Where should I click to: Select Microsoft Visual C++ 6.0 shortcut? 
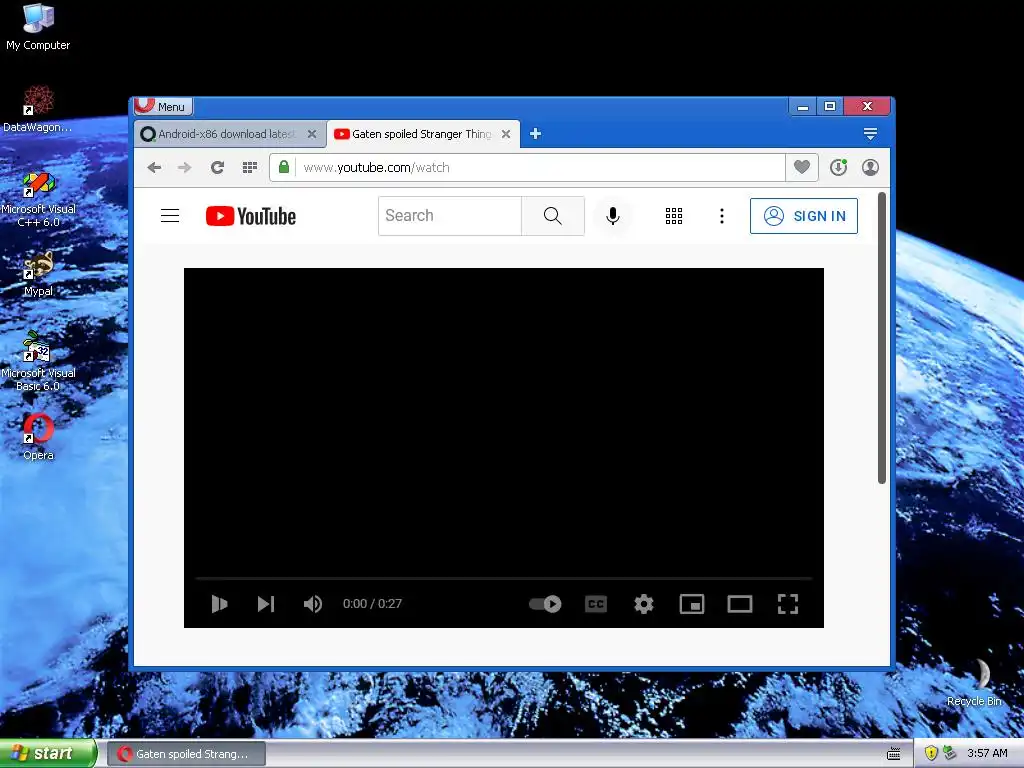pyautogui.click(x=38, y=199)
